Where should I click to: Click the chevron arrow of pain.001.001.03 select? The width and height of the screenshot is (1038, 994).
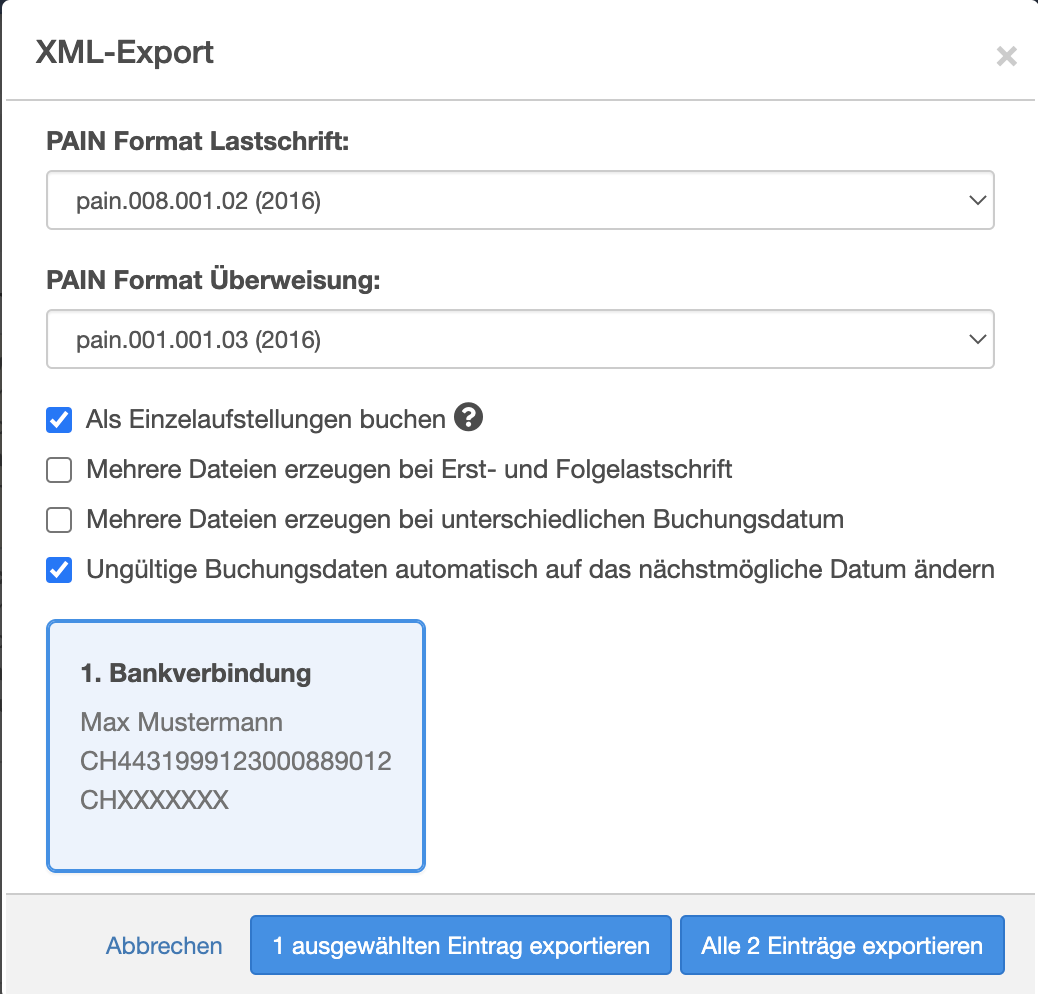[x=977, y=340]
